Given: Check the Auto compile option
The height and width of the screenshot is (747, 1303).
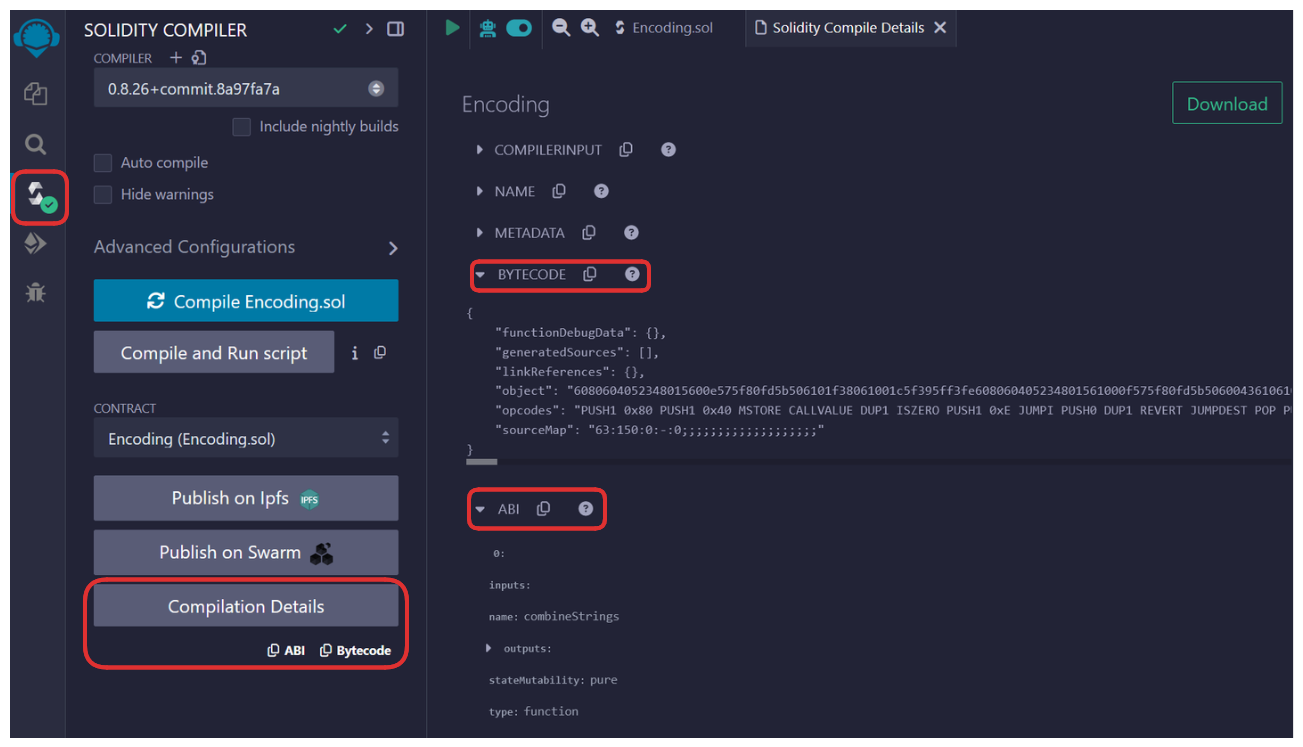Looking at the screenshot, I should coord(103,163).
